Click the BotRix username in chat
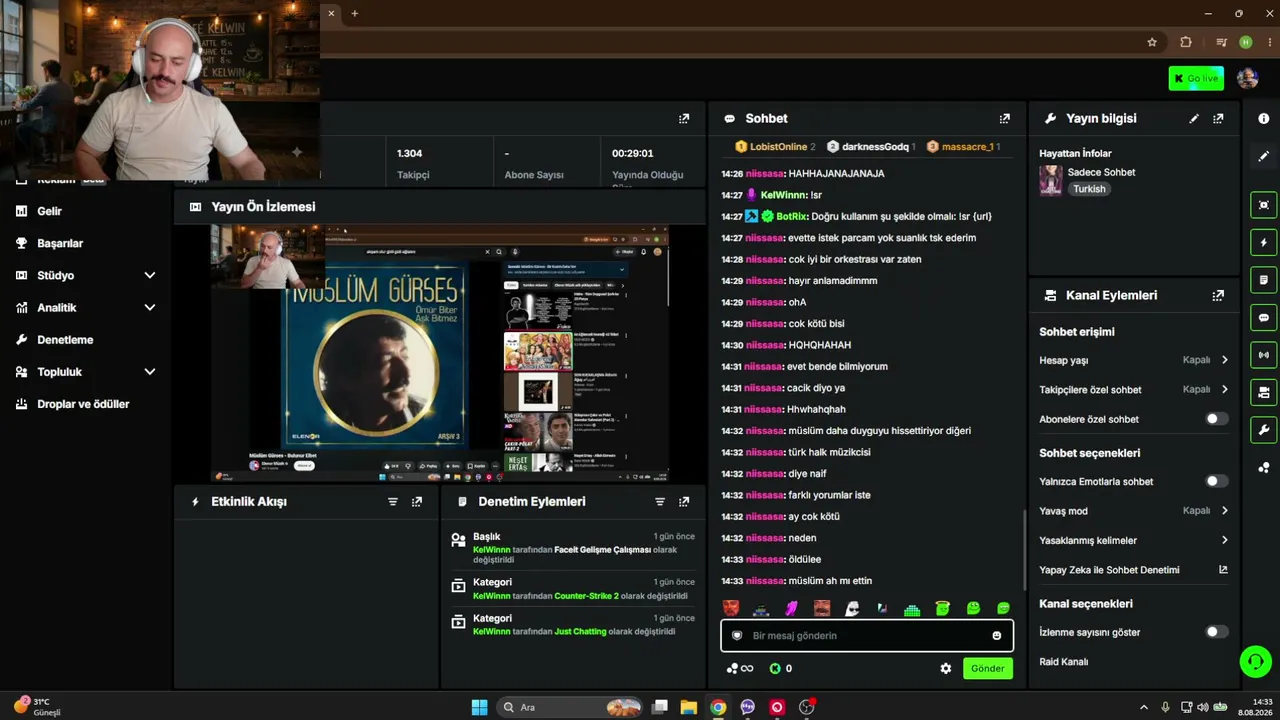Screen dimensions: 1280x720 [791, 216]
